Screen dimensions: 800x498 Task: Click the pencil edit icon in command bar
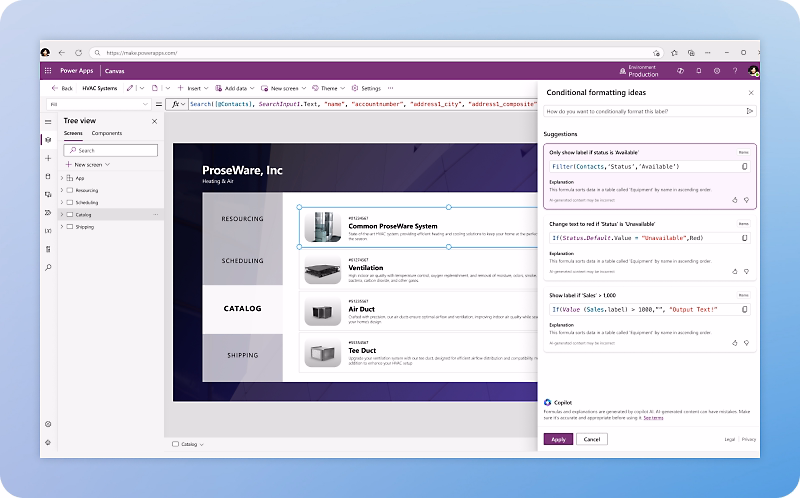(130, 88)
